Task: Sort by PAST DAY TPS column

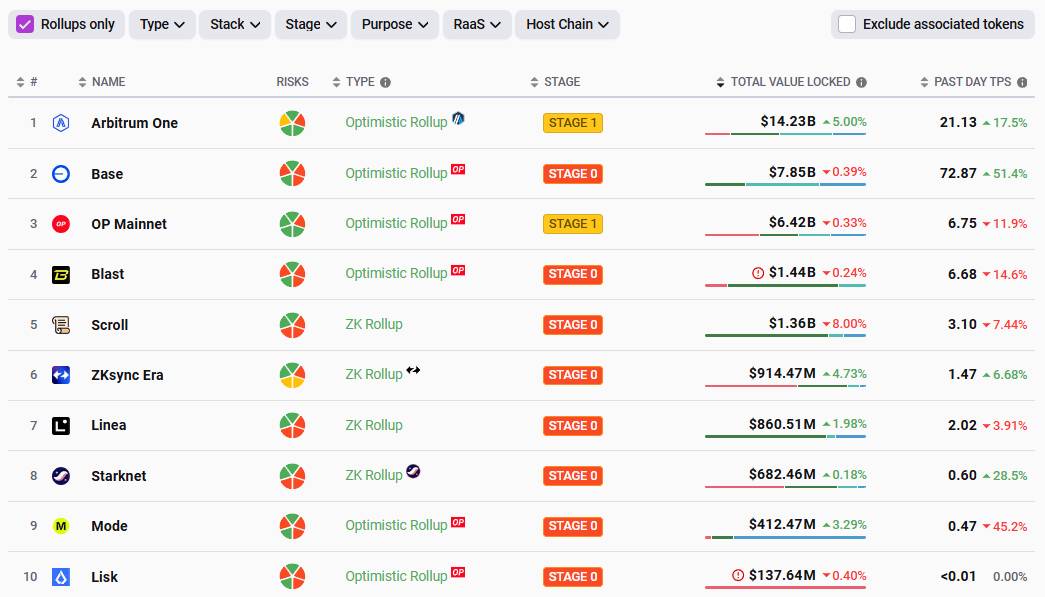Action: coord(966,82)
